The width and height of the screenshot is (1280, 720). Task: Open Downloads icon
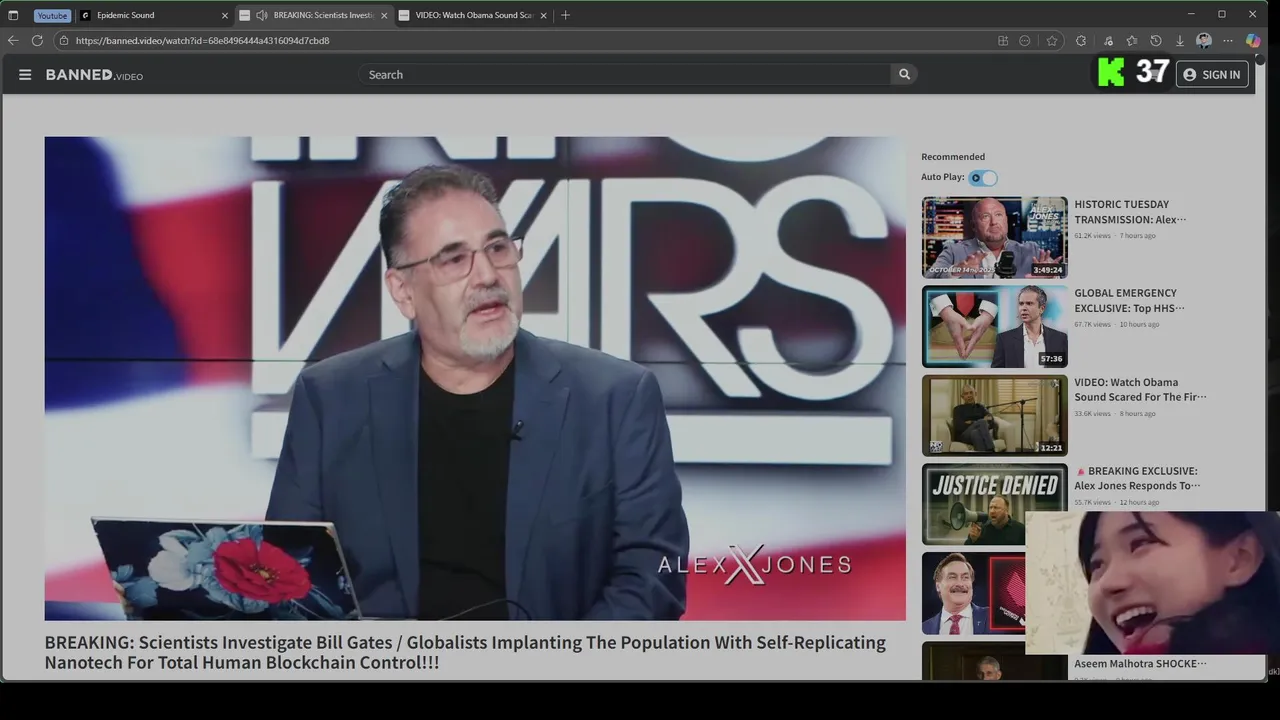1180,41
